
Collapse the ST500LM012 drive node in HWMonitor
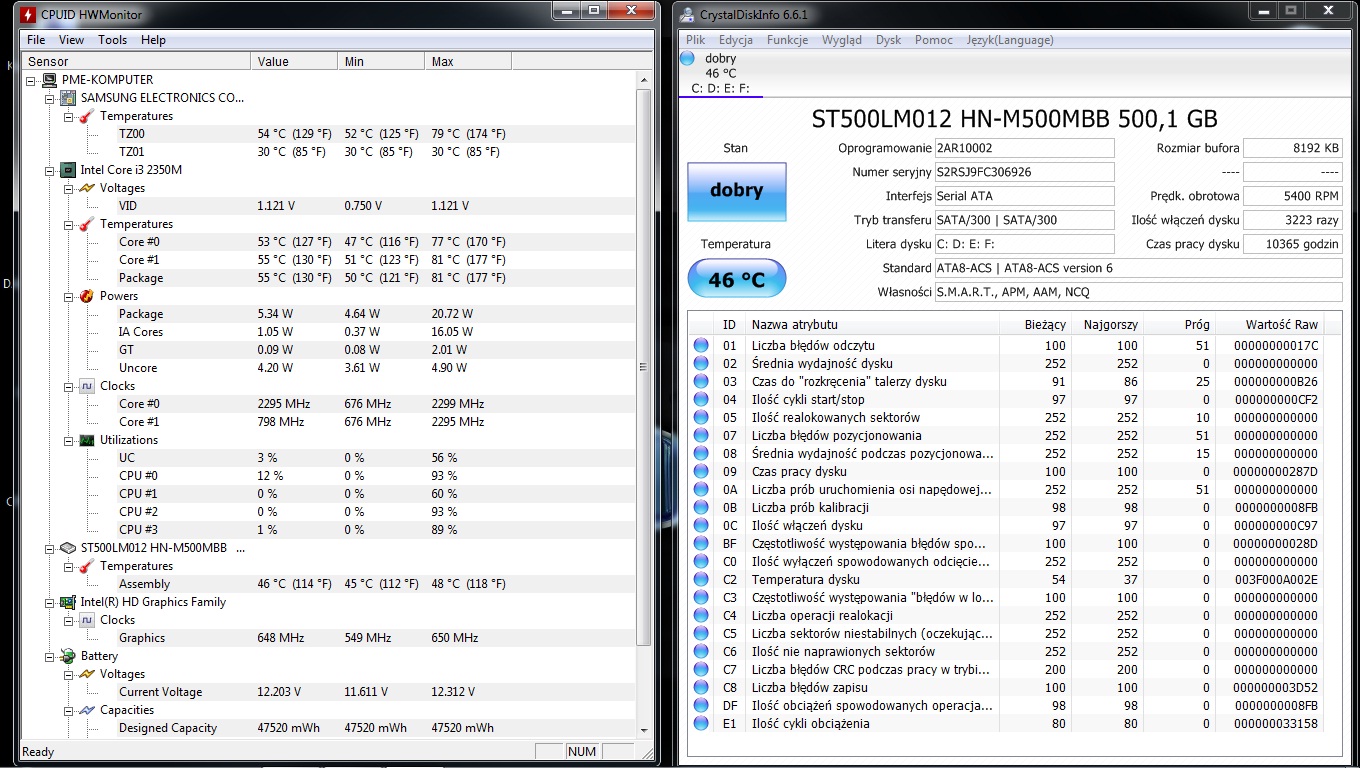click(49, 548)
